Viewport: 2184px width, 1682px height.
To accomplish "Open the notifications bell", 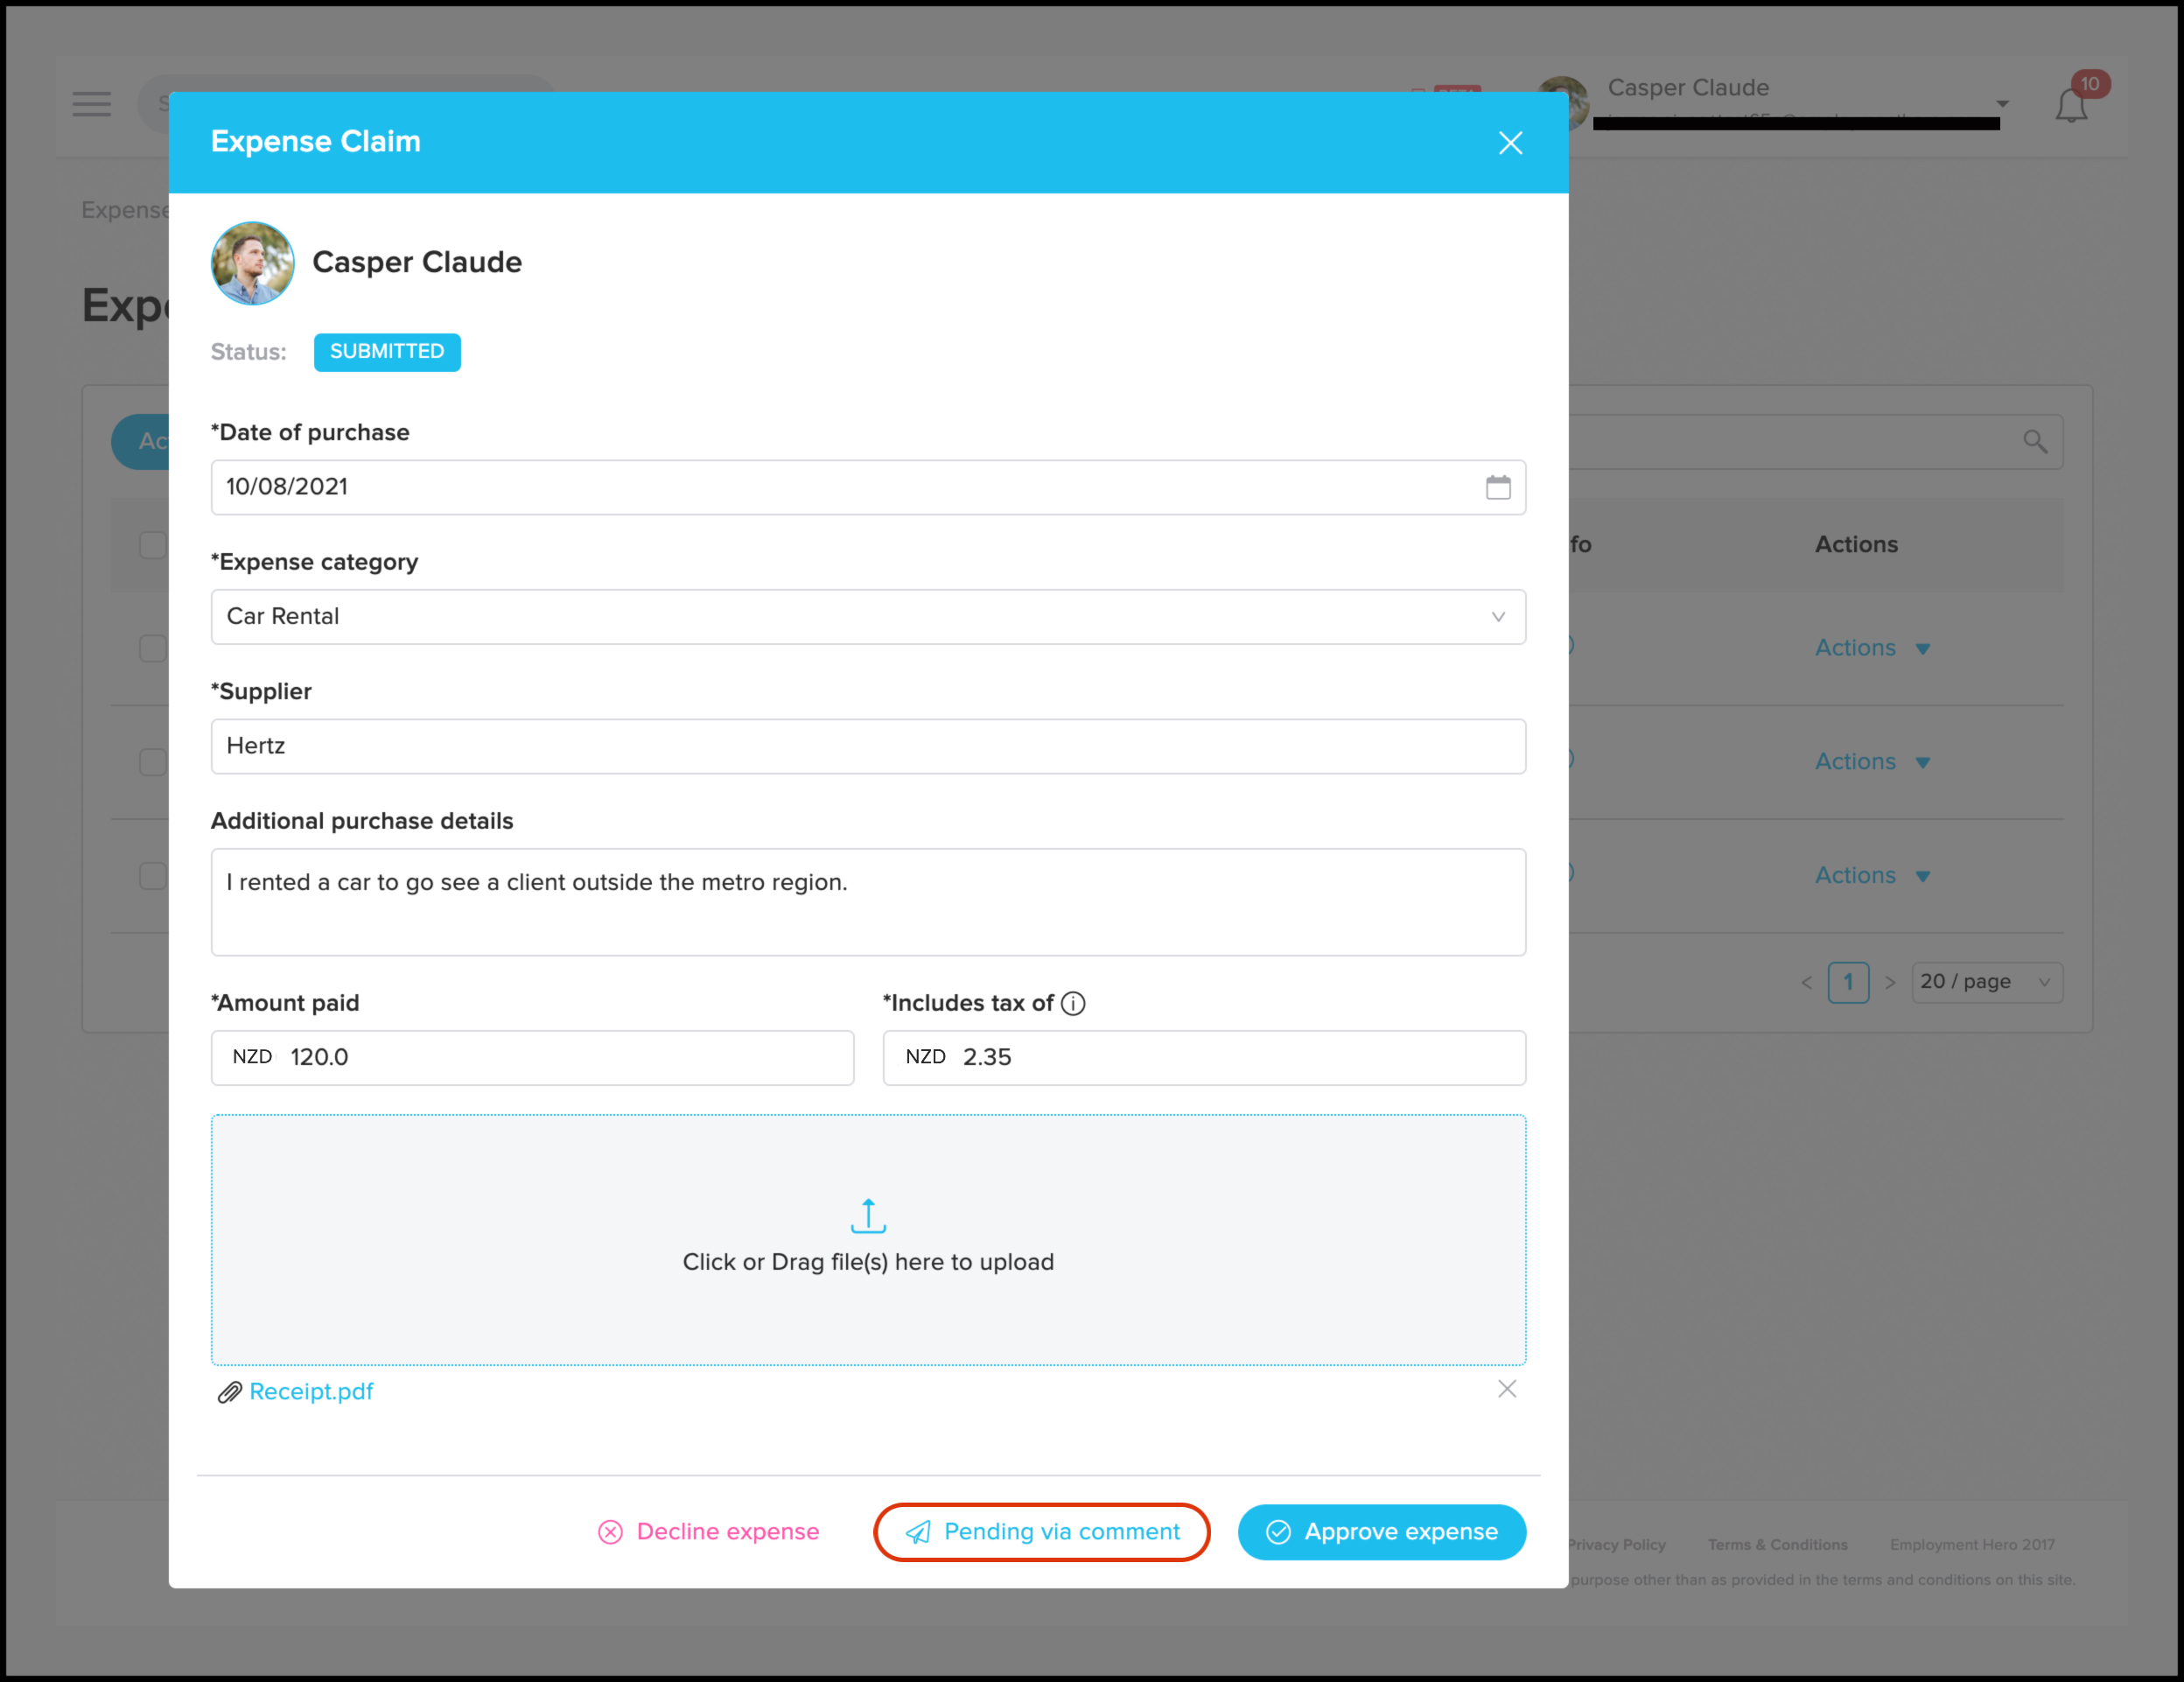I will tap(2071, 105).
